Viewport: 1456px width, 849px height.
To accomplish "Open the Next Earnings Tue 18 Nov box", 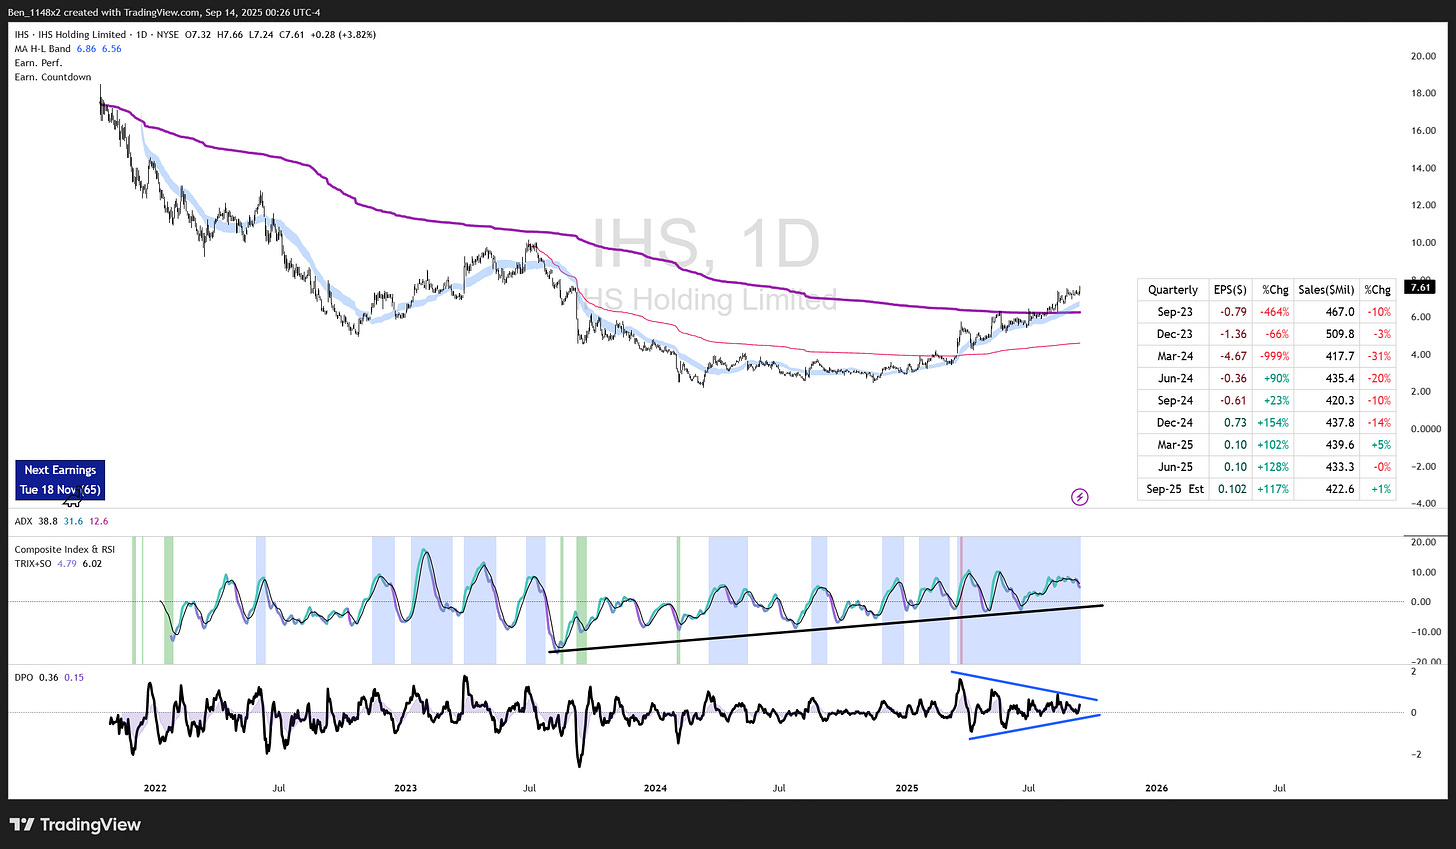I will [60, 480].
